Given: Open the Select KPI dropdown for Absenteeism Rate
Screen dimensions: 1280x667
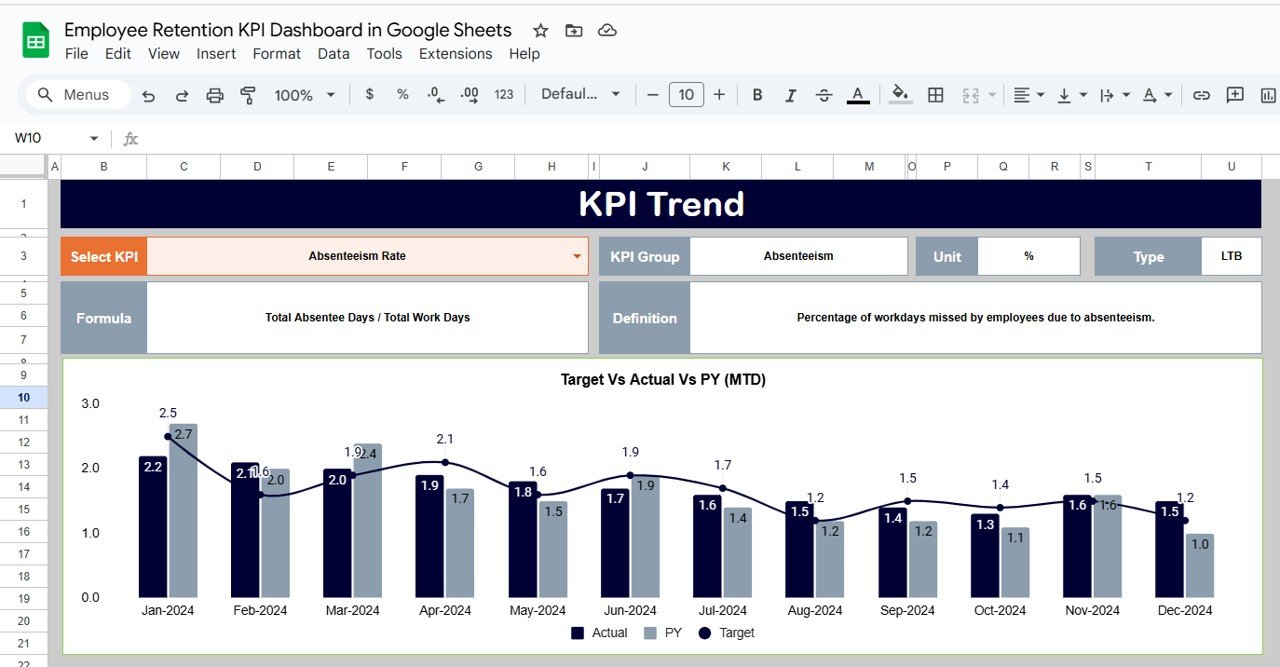Looking at the screenshot, I should (577, 256).
